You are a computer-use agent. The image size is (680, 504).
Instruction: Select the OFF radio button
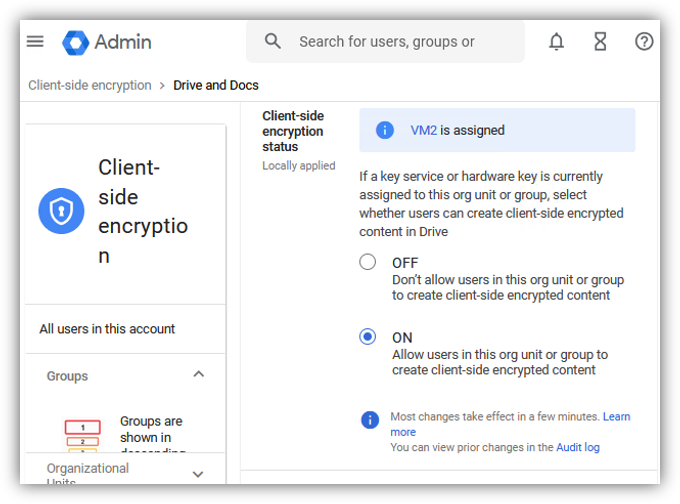[367, 262]
